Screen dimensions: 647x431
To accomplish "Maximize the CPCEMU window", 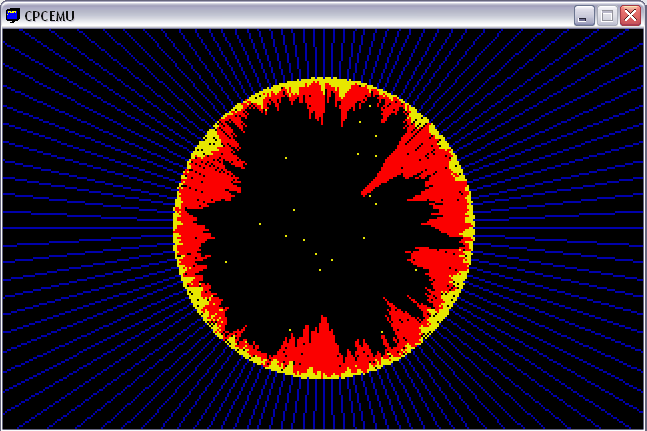I will pyautogui.click(x=607, y=16).
